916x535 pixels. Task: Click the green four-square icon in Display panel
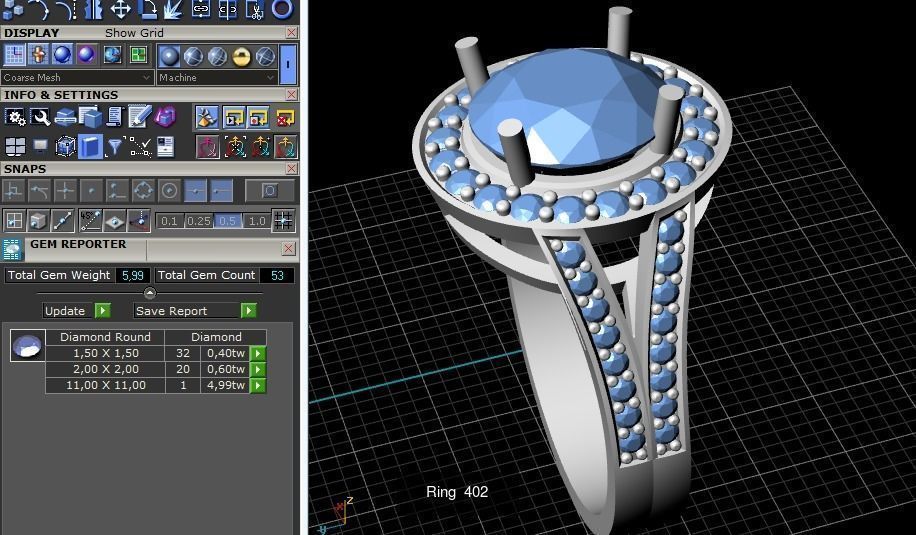pos(138,55)
